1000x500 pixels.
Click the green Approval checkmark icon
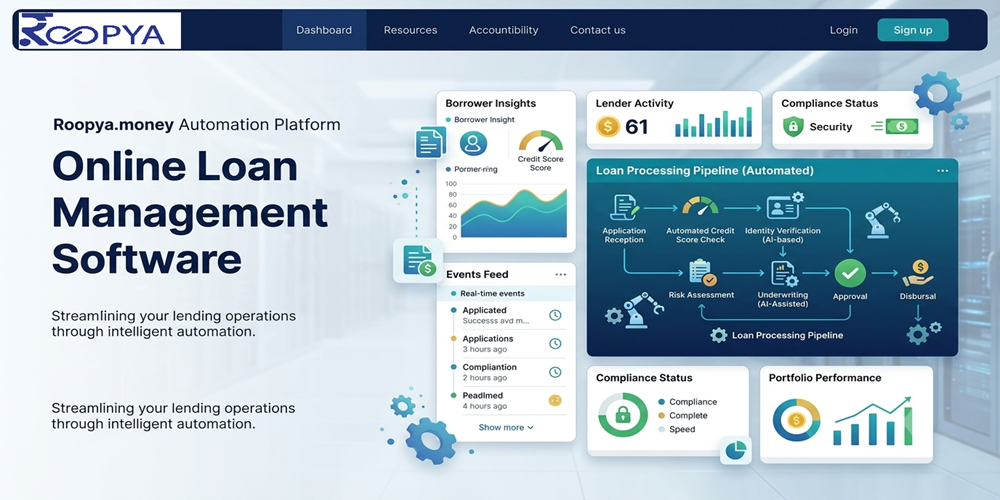point(850,273)
